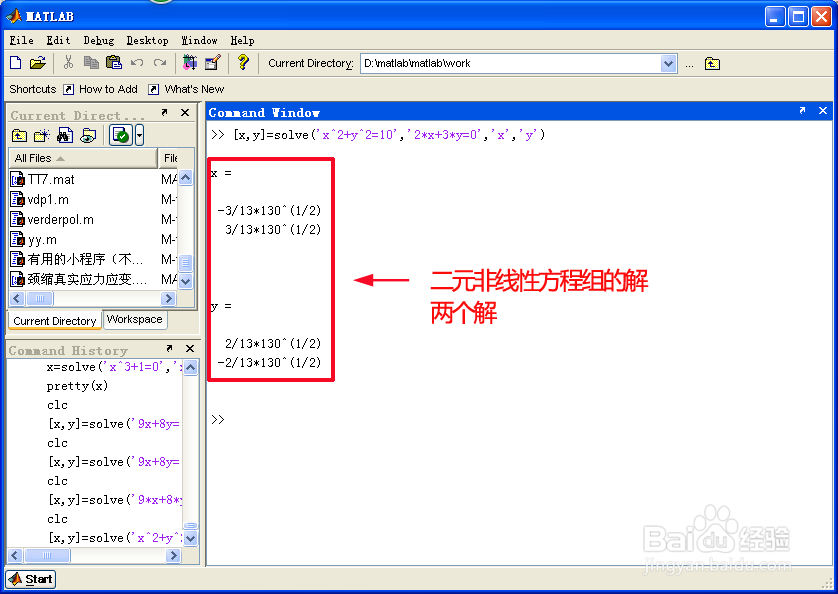The image size is (838, 594).
Task: Open the File menu
Action: (x=21, y=41)
